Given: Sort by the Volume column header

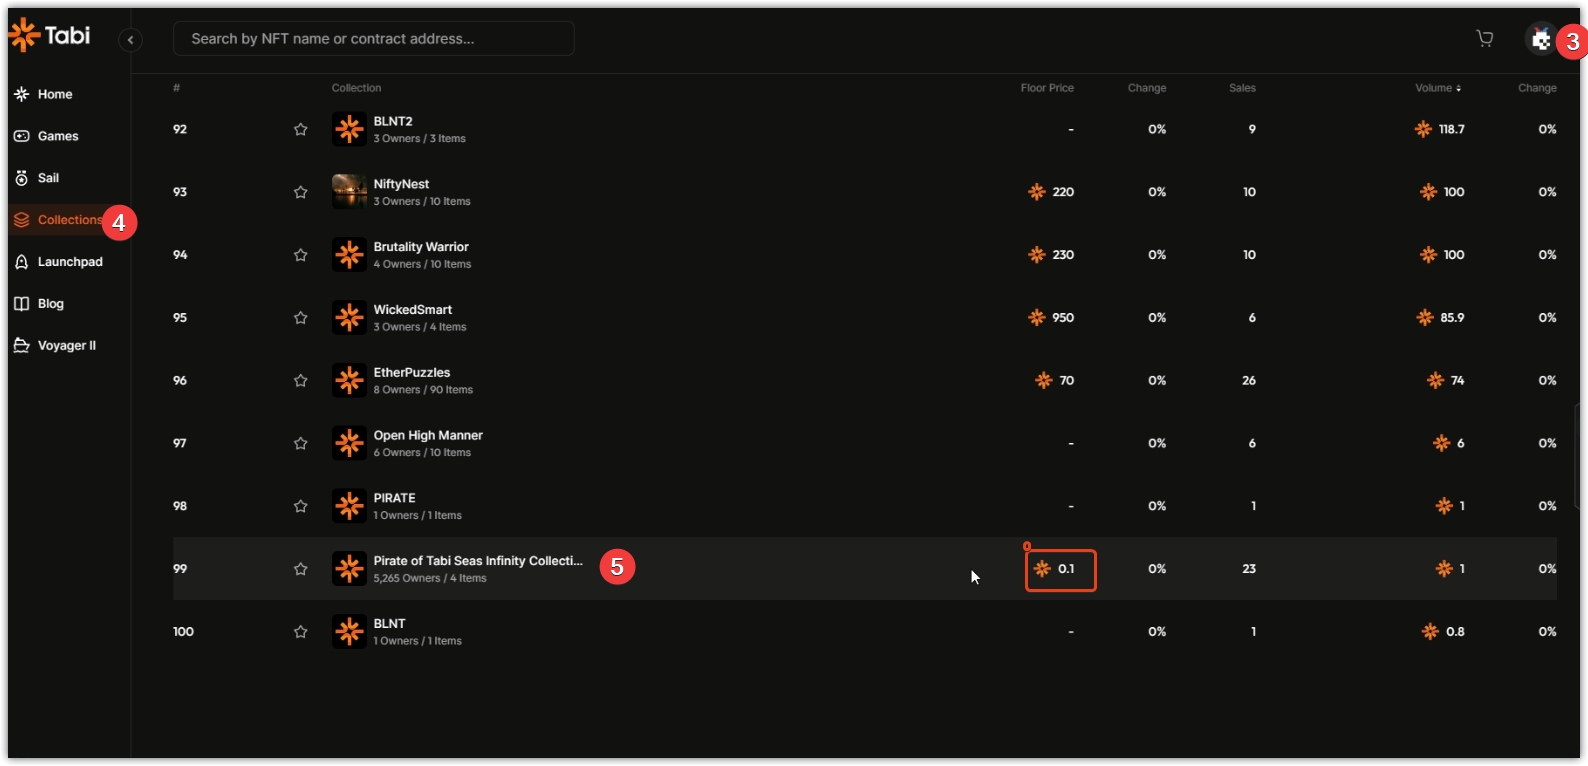Looking at the screenshot, I should [x=1437, y=88].
